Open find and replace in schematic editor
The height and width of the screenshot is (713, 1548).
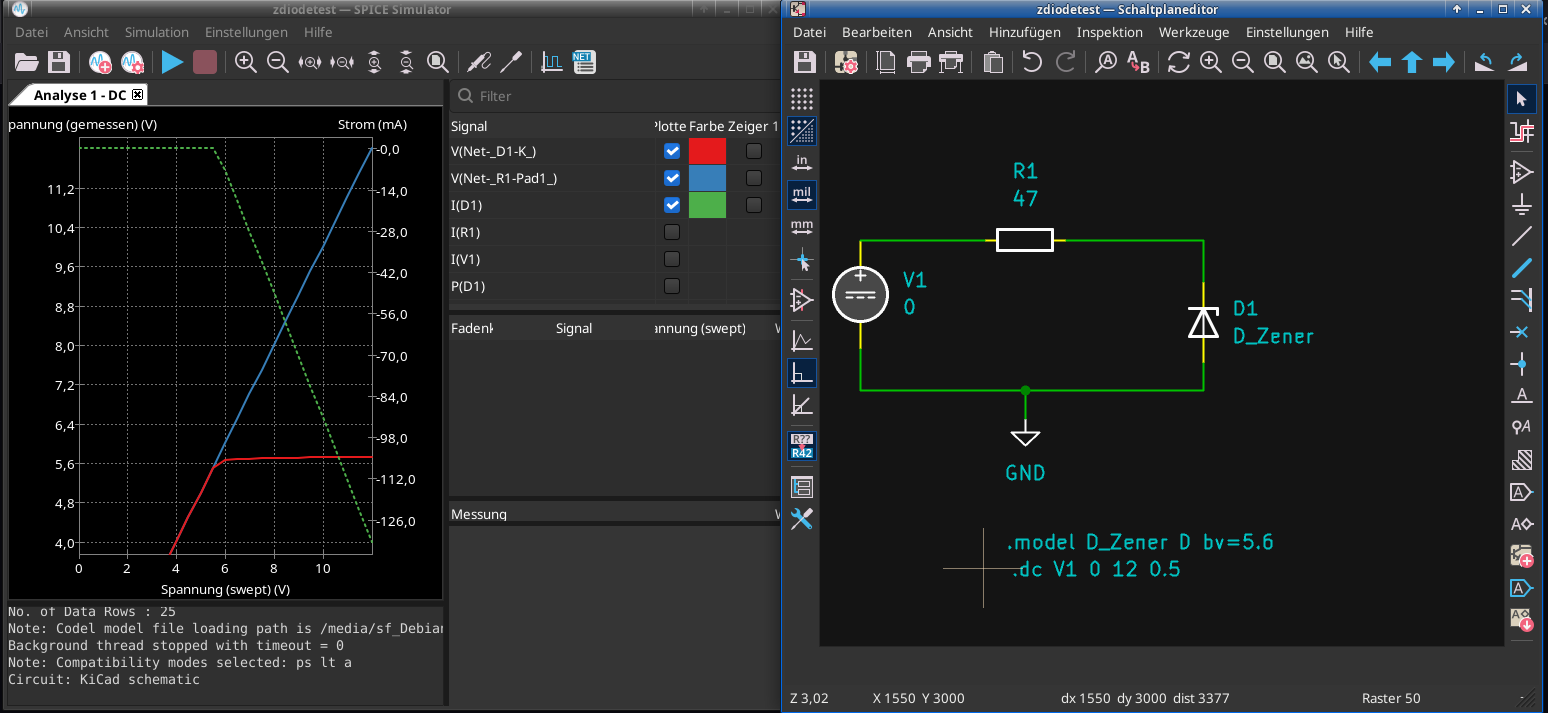tap(1138, 62)
